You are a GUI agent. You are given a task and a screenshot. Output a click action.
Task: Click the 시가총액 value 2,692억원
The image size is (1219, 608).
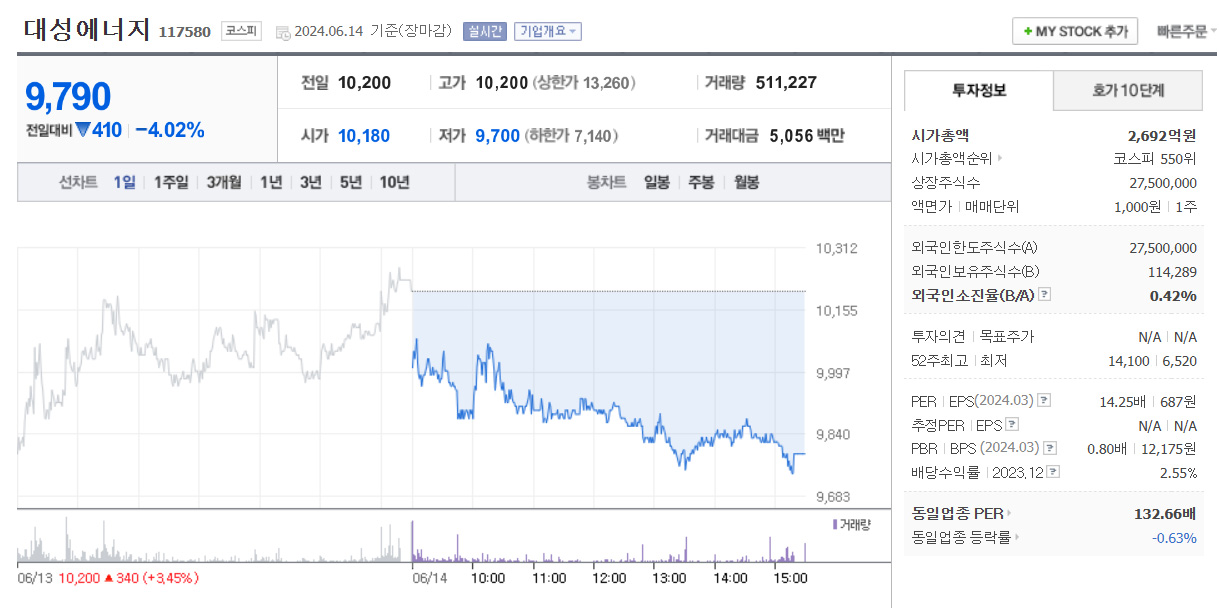(x=1162, y=134)
